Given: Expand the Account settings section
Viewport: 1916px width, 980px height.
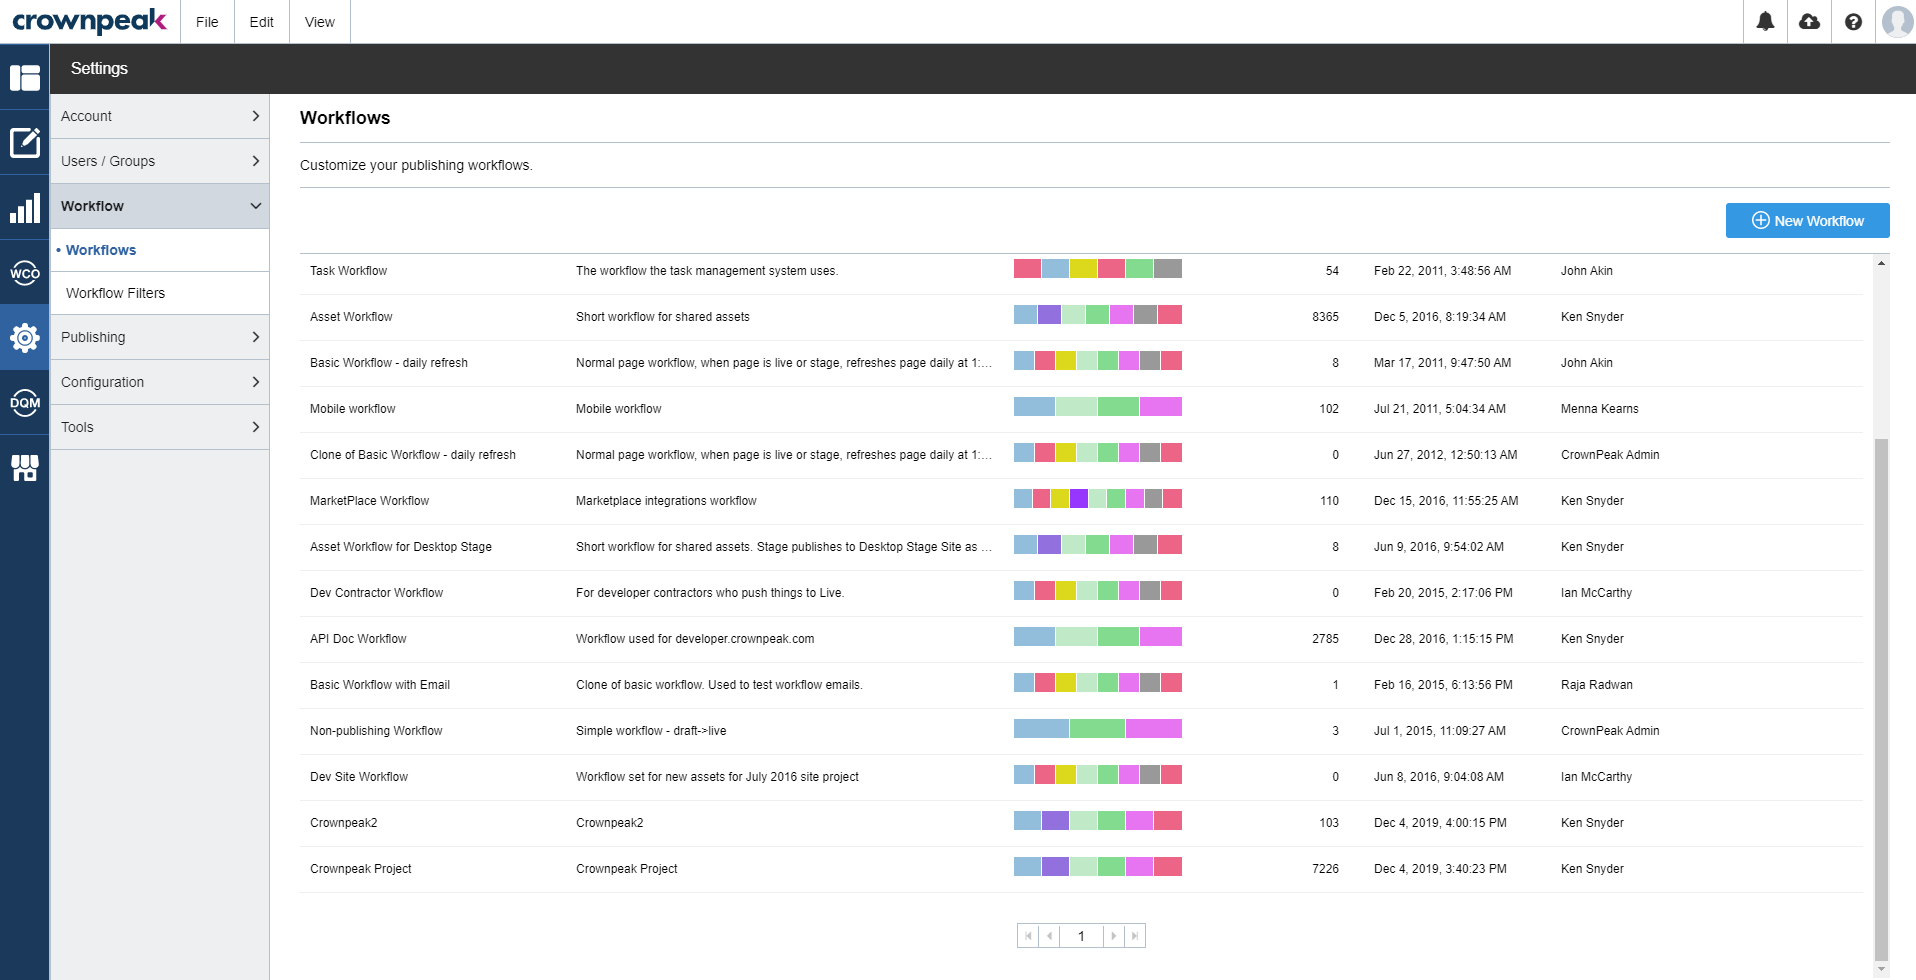Looking at the screenshot, I should [160, 116].
